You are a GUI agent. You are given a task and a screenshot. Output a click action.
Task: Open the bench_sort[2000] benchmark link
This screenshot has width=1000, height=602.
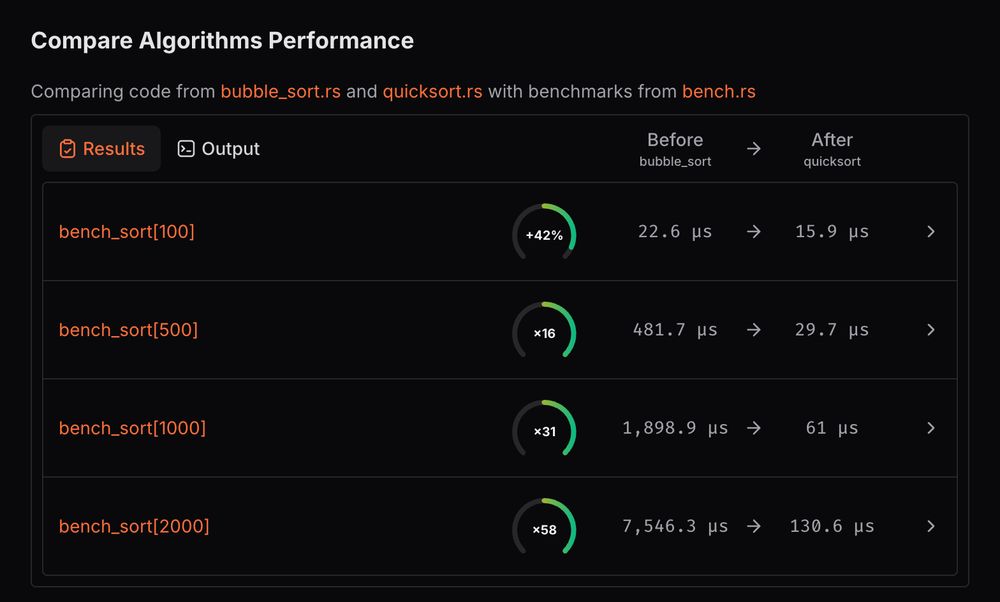point(134,526)
